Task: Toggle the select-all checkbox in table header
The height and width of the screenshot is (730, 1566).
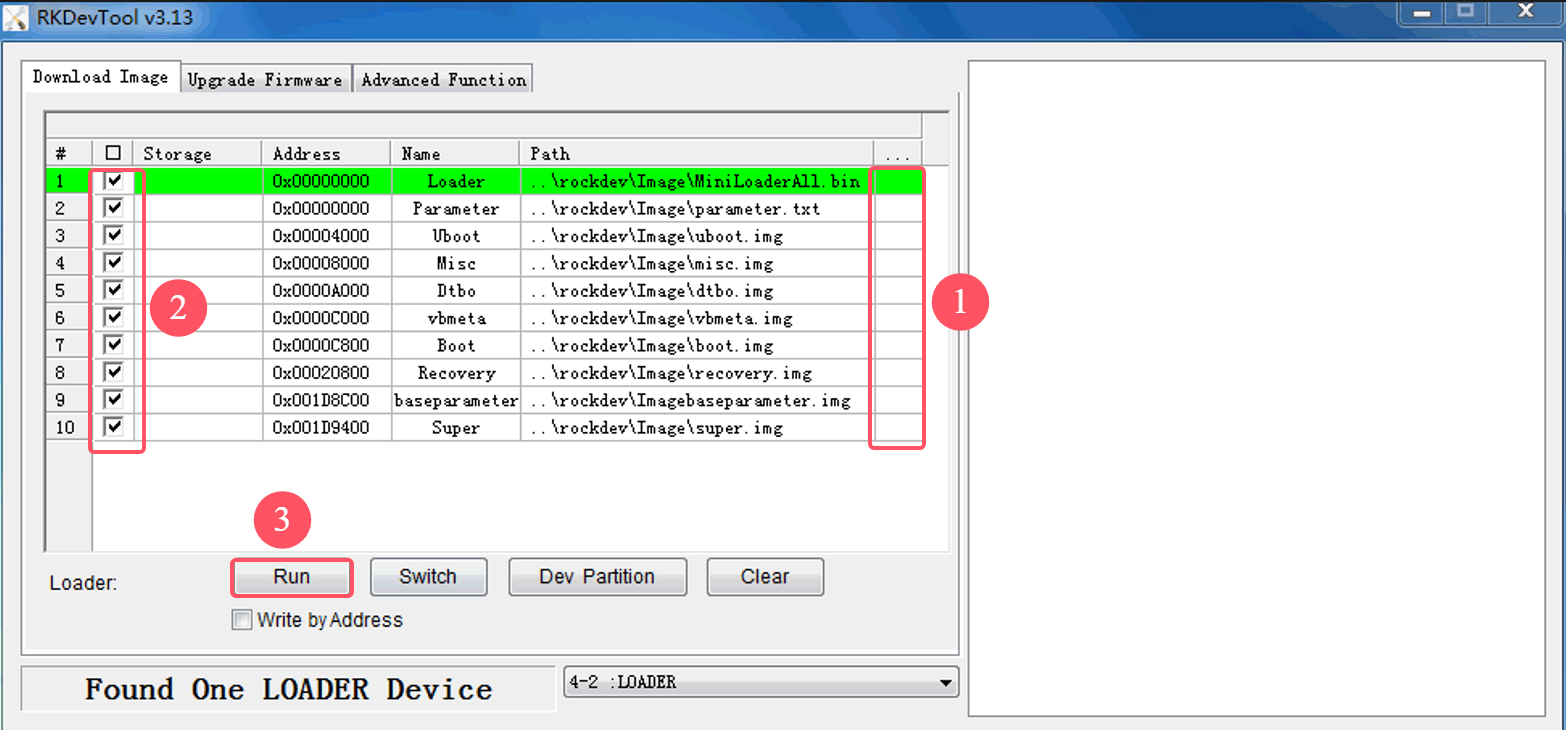Action: [x=113, y=153]
